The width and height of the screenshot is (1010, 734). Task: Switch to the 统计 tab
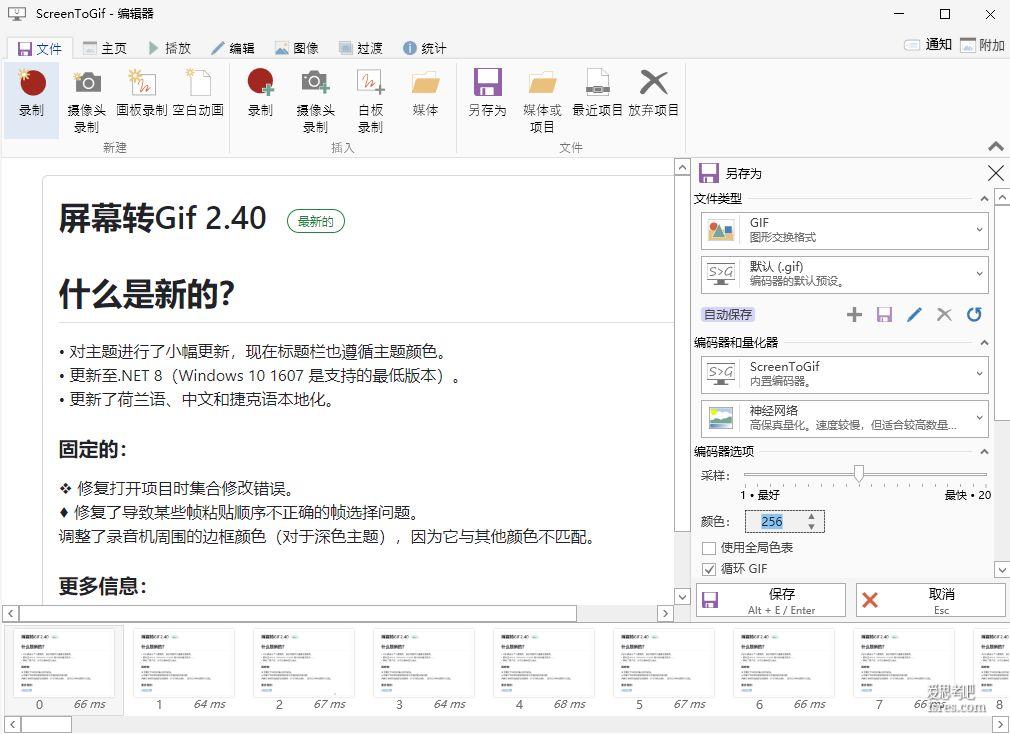pyautogui.click(x=424, y=48)
